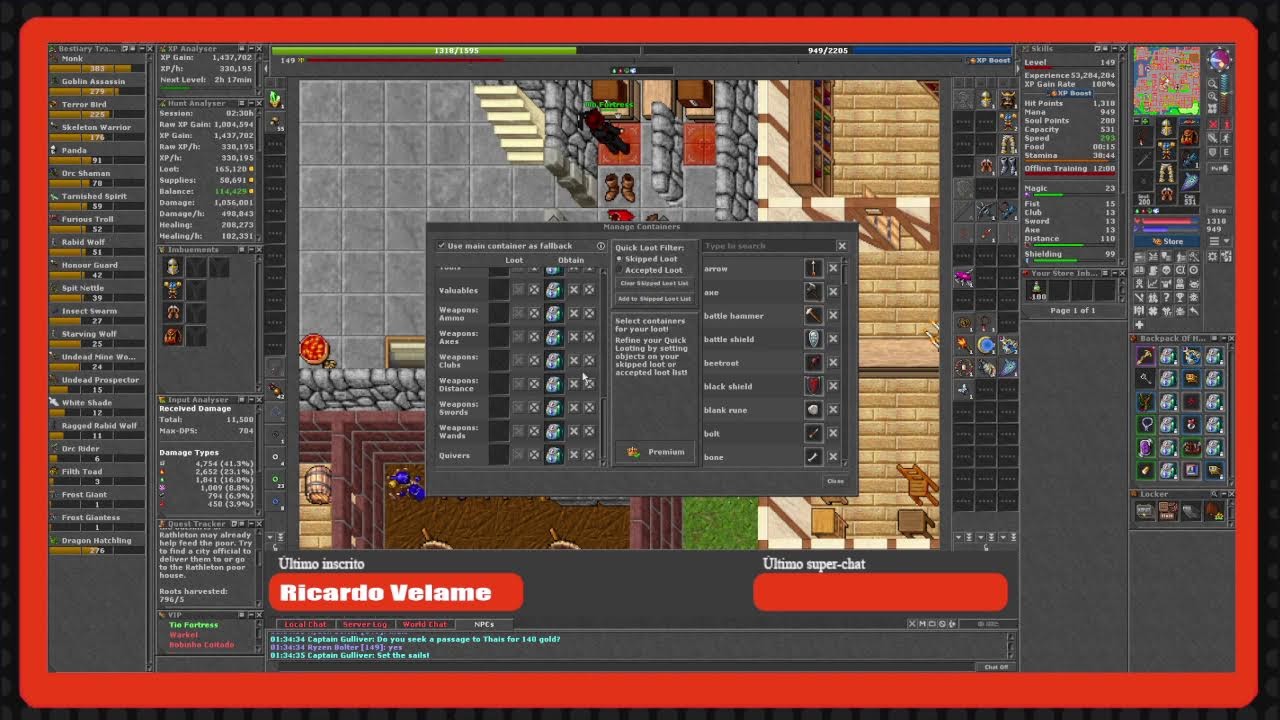
Task: Select Bobinha Coitado in the VIP list
Action: click(x=201, y=645)
